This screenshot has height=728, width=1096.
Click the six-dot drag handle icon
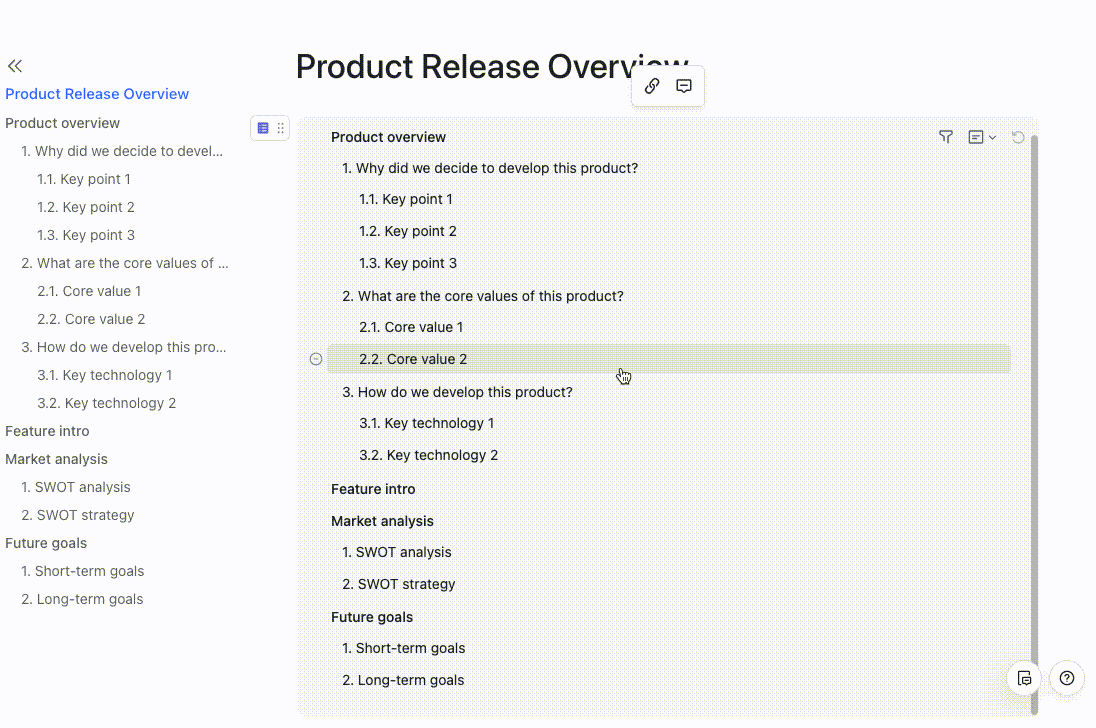point(281,128)
